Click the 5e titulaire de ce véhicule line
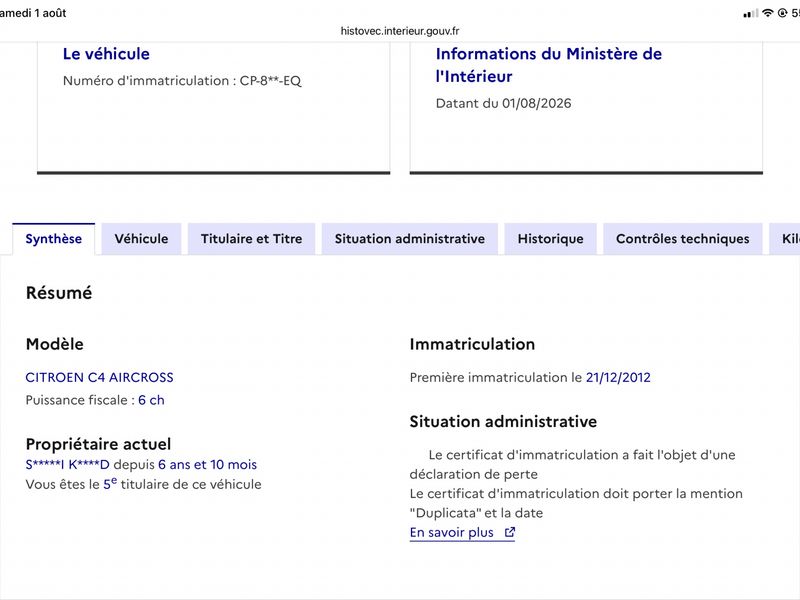This screenshot has height=600, width=800. click(143, 484)
